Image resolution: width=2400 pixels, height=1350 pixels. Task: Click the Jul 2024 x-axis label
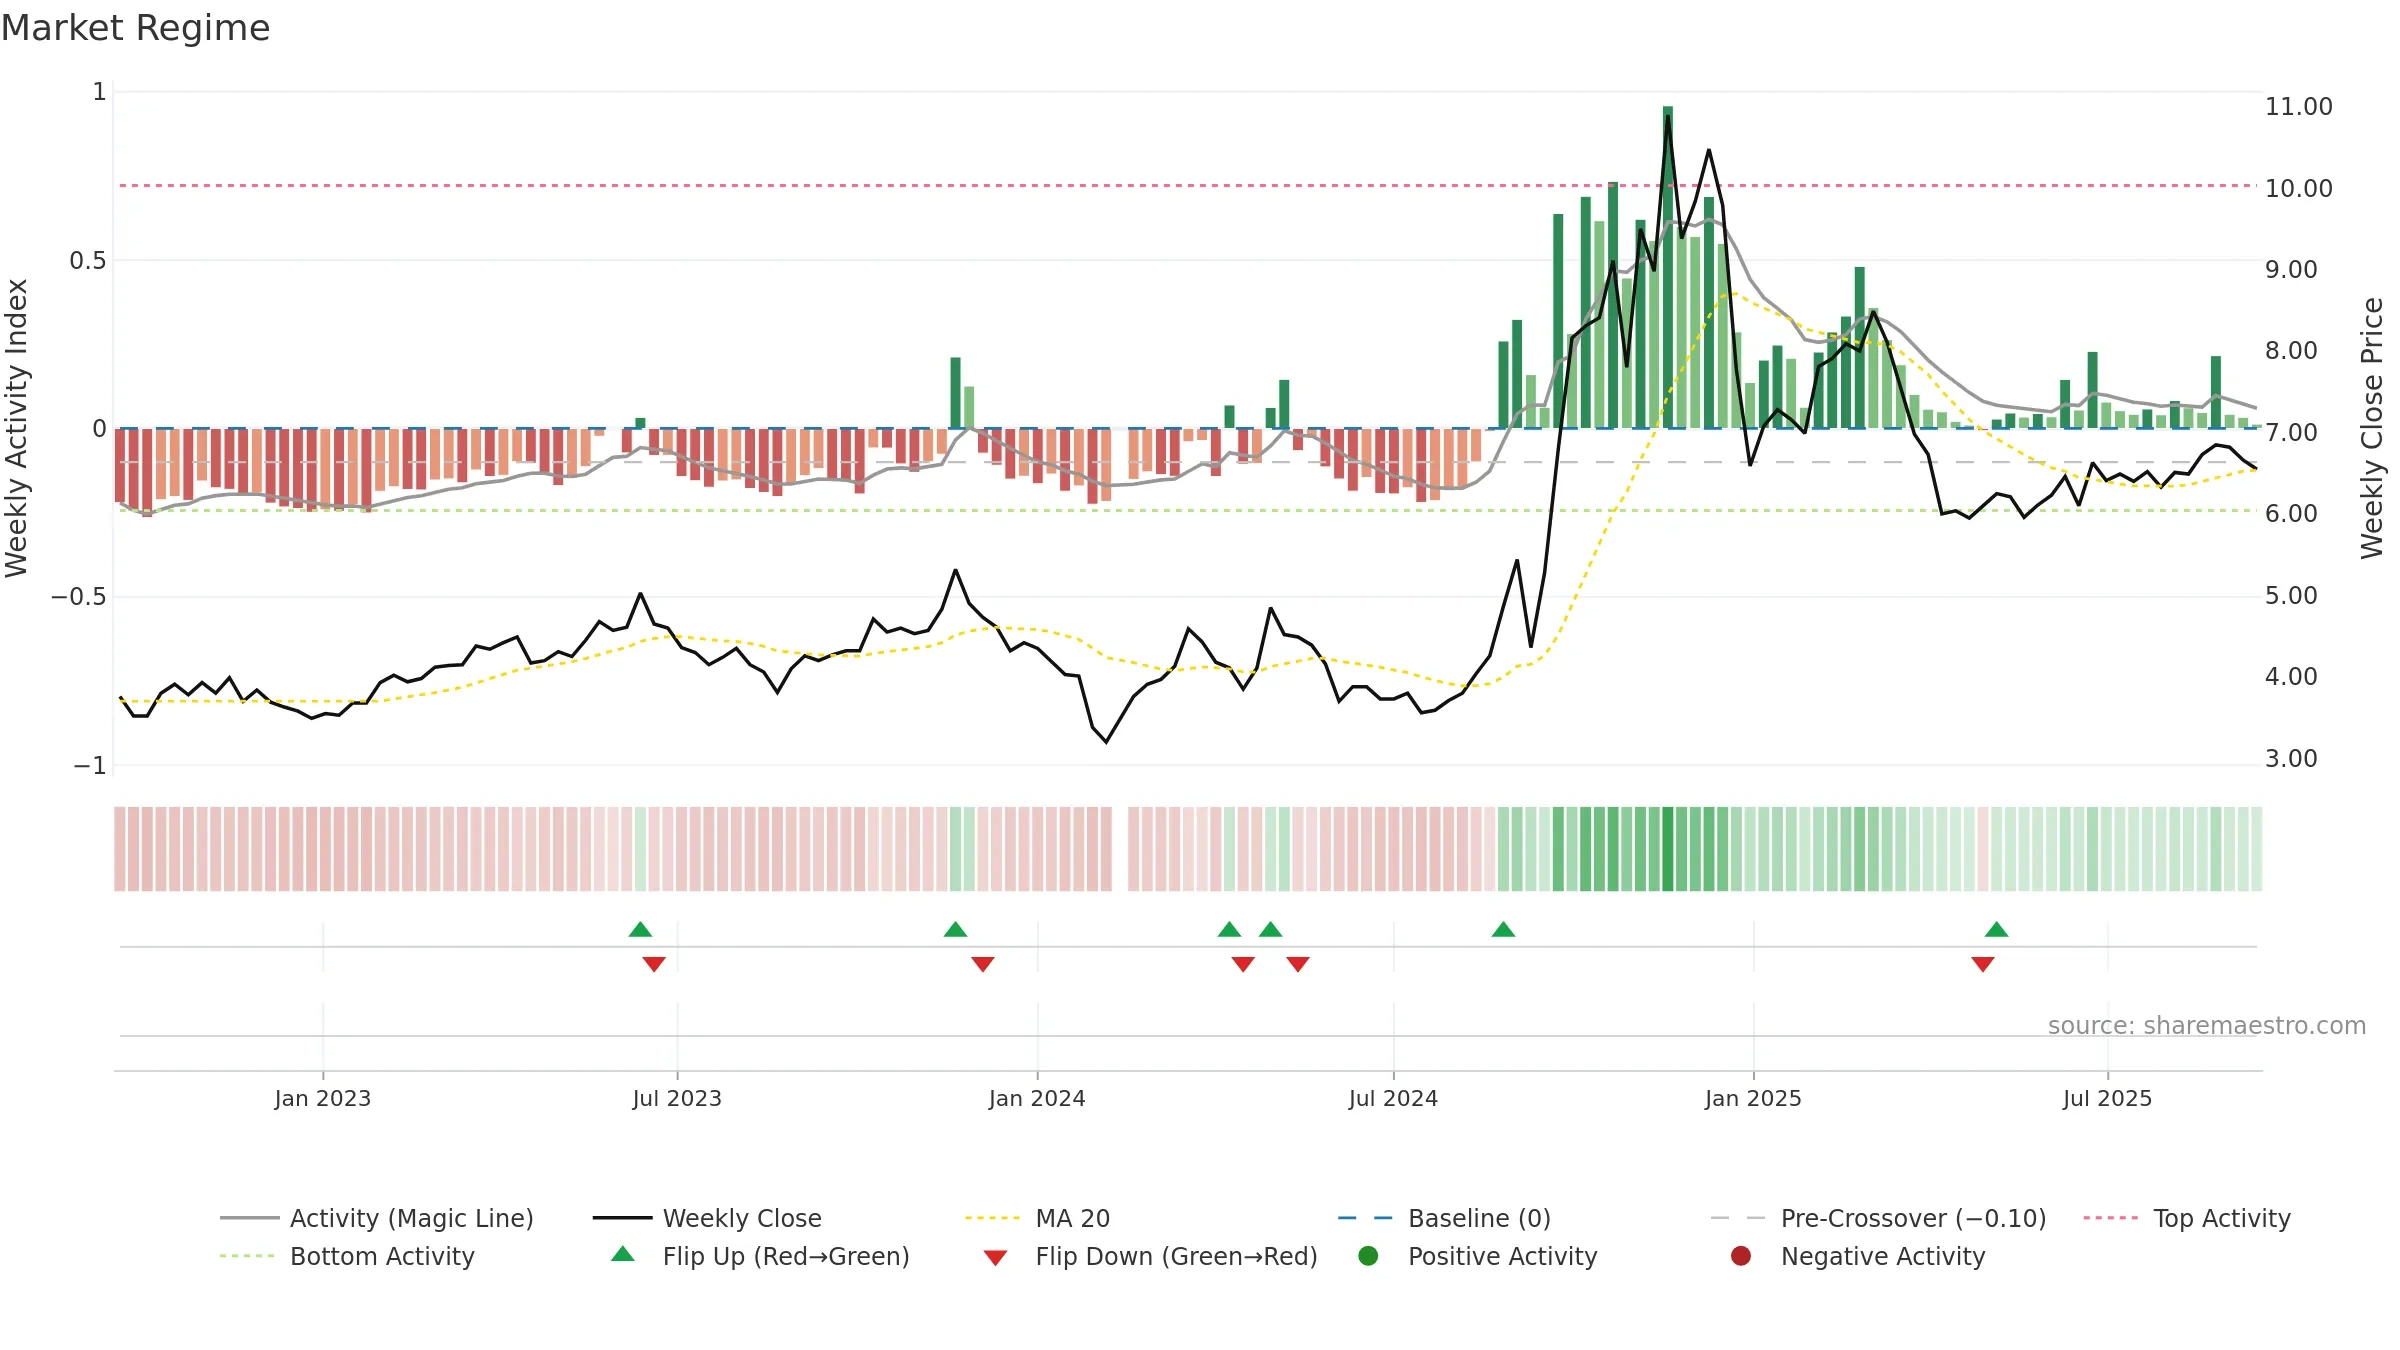[x=1393, y=1098]
